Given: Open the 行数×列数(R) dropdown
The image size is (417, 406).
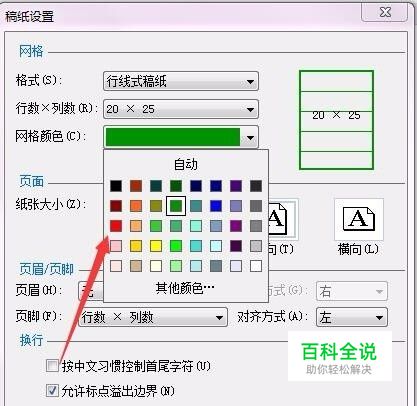Looking at the screenshot, I should point(181,109).
